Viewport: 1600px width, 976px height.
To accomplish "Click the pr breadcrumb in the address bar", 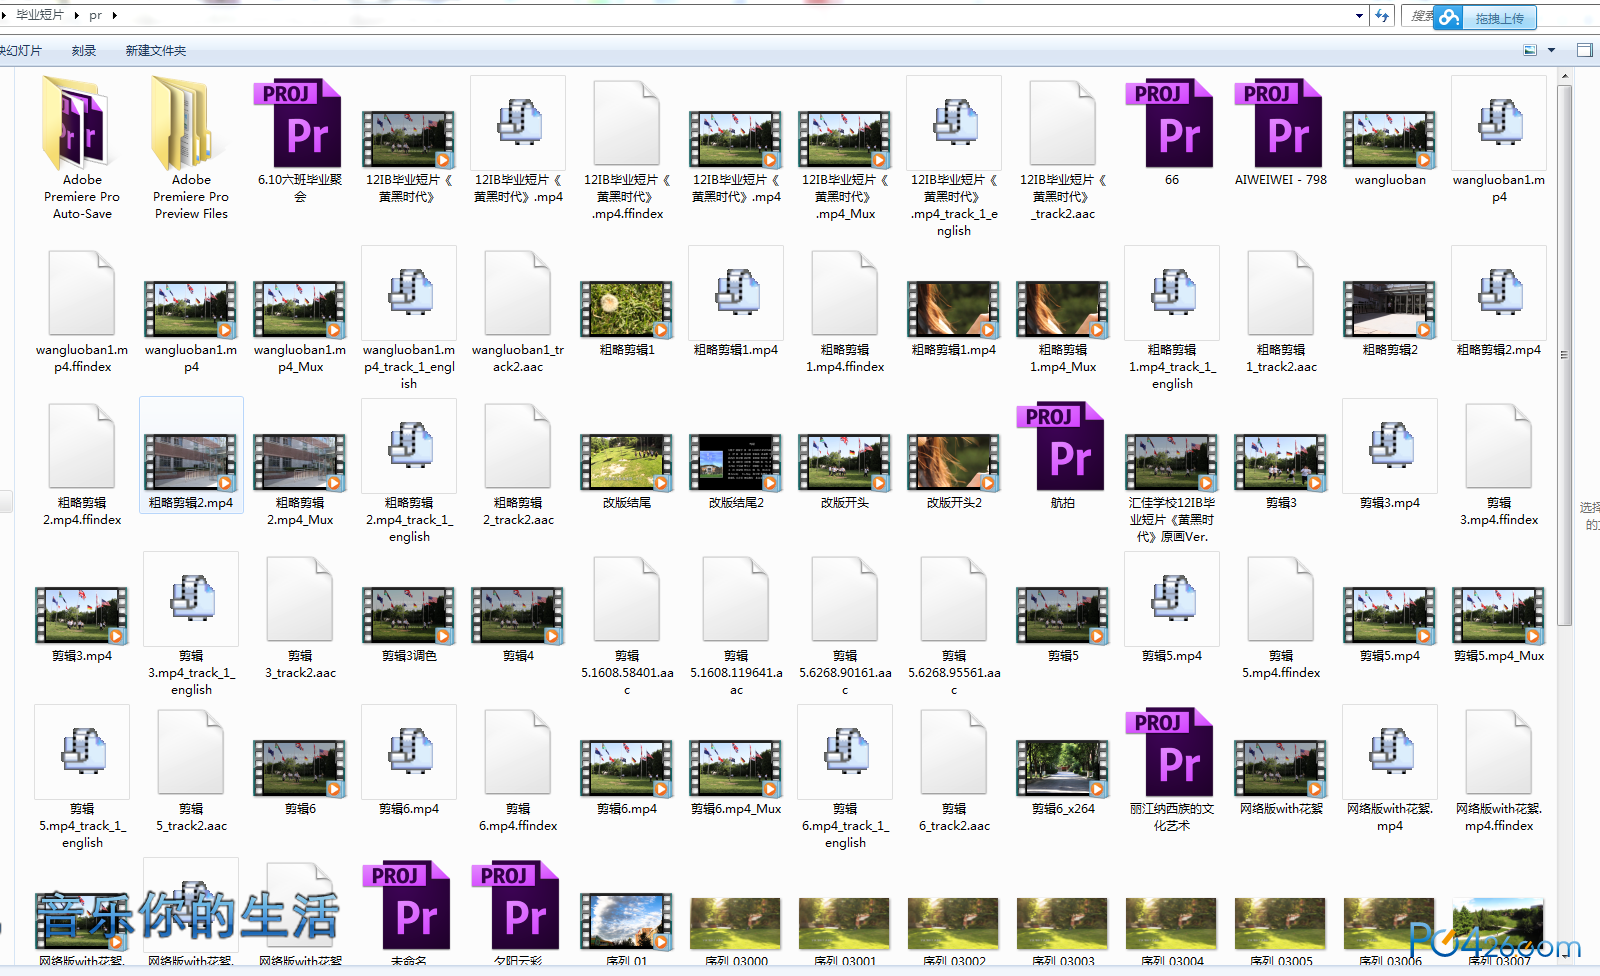I will pyautogui.click(x=95, y=15).
